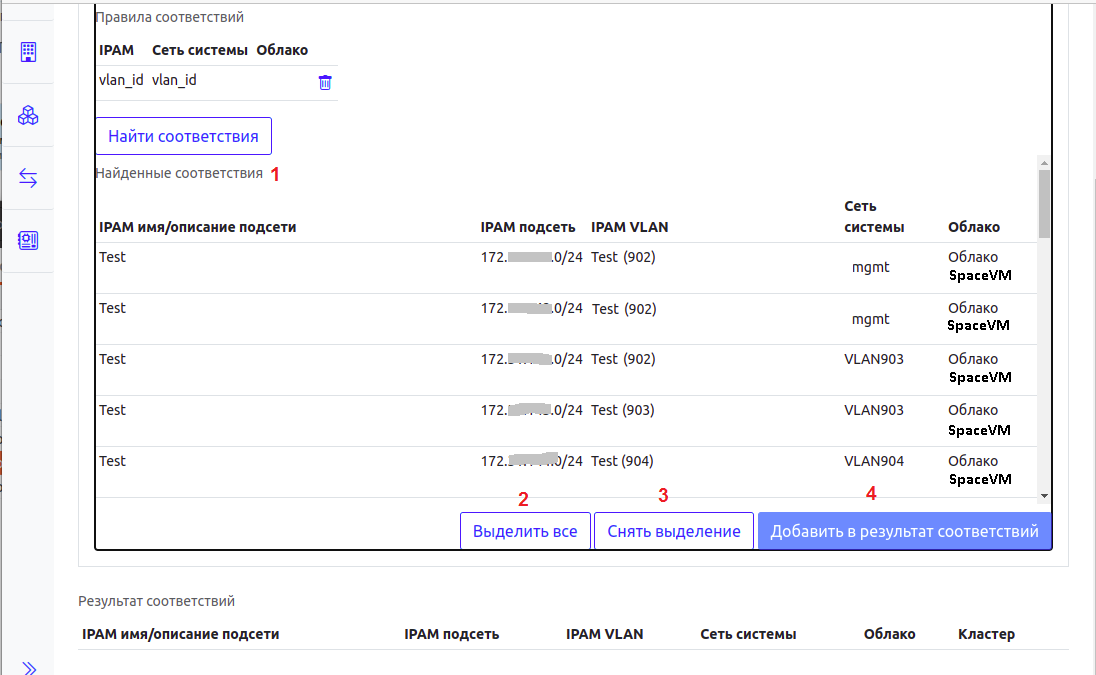
Task: Expand sidebar with the double chevron icon
Action: pyautogui.click(x=28, y=667)
